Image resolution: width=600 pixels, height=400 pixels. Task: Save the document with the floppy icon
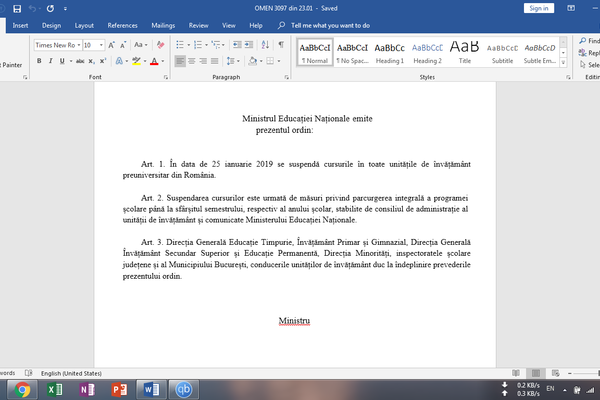point(17,8)
